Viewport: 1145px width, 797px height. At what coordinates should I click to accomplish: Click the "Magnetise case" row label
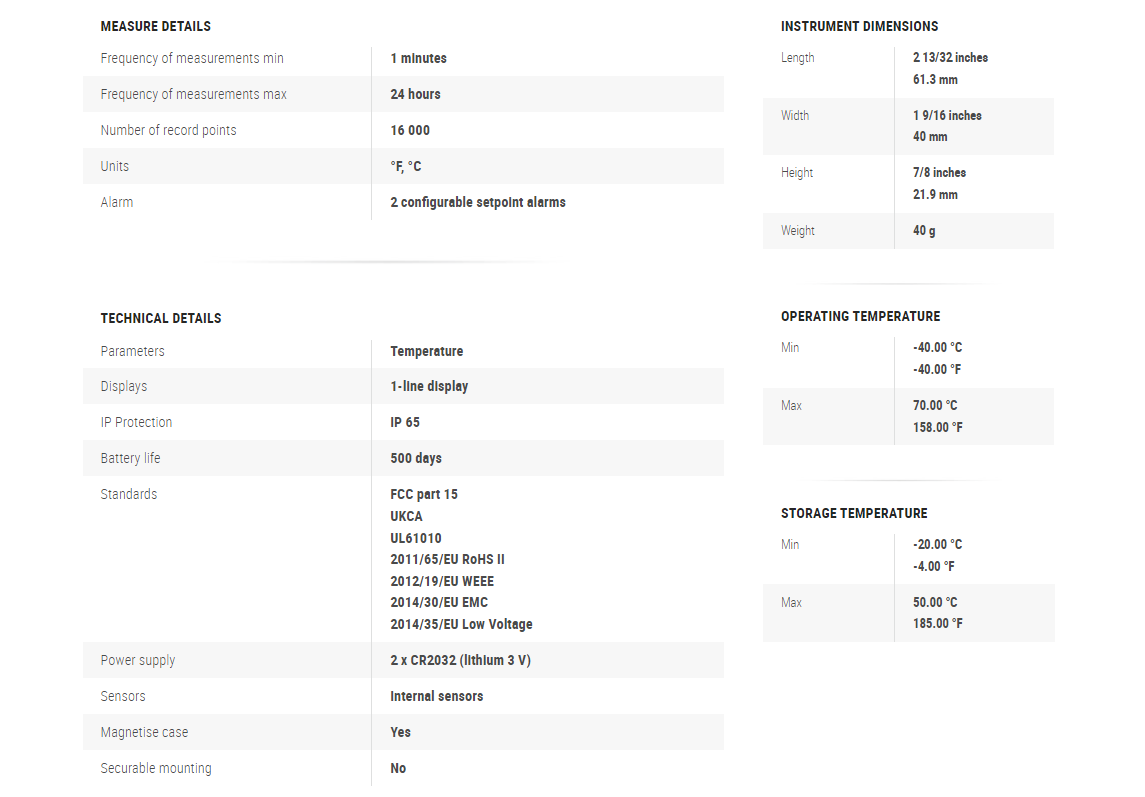click(144, 732)
